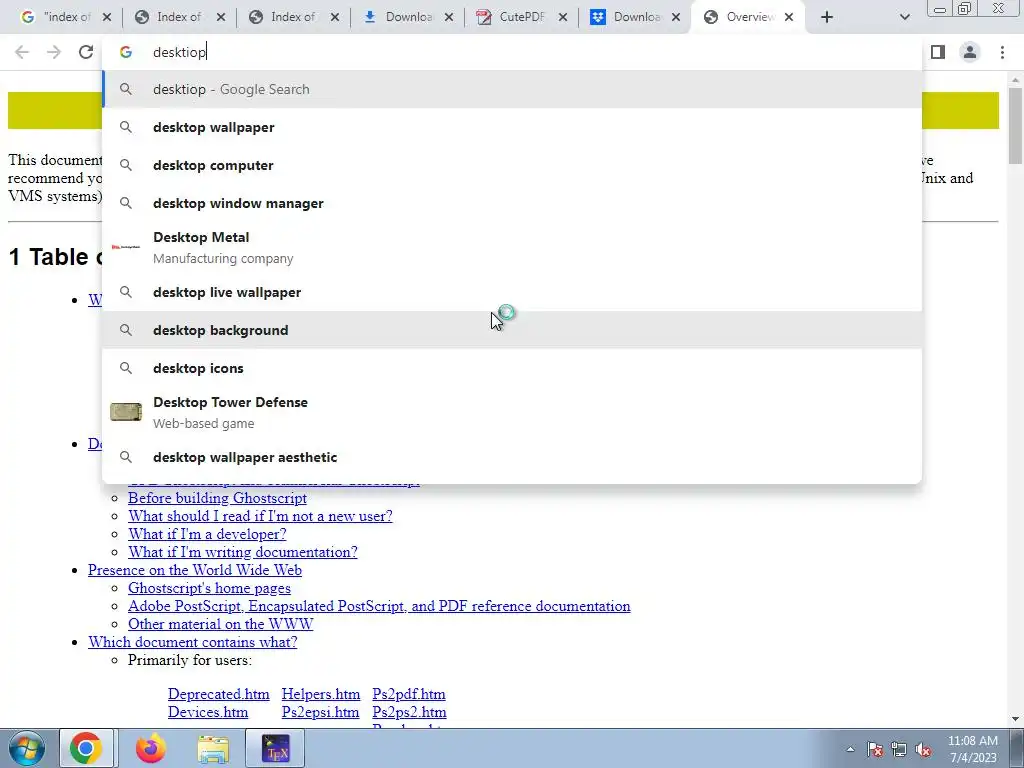Open the Helpers.htm link

click(321, 694)
